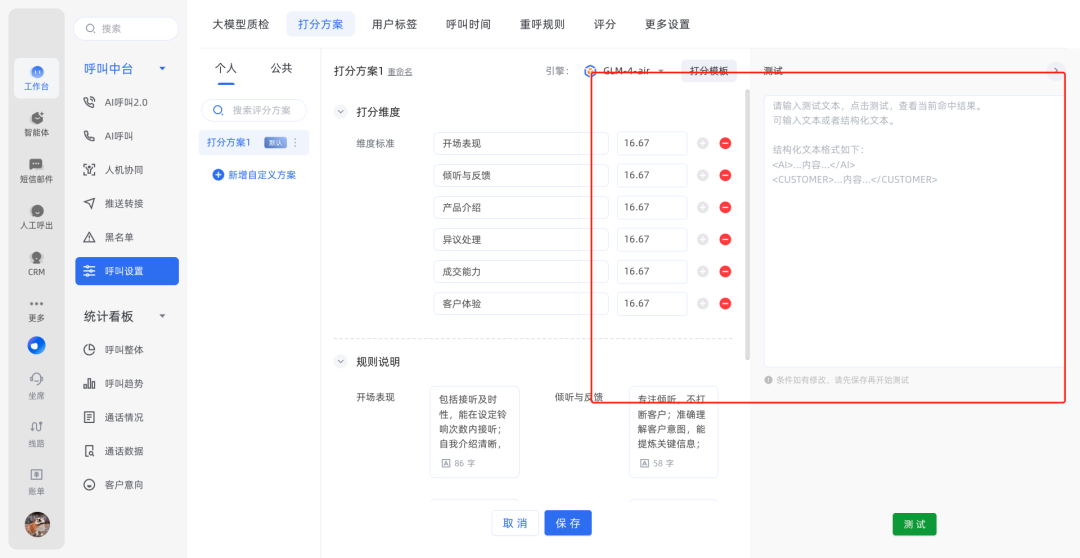Switch to the 用户标签 tab
The height and width of the screenshot is (558, 1080).
(x=394, y=24)
